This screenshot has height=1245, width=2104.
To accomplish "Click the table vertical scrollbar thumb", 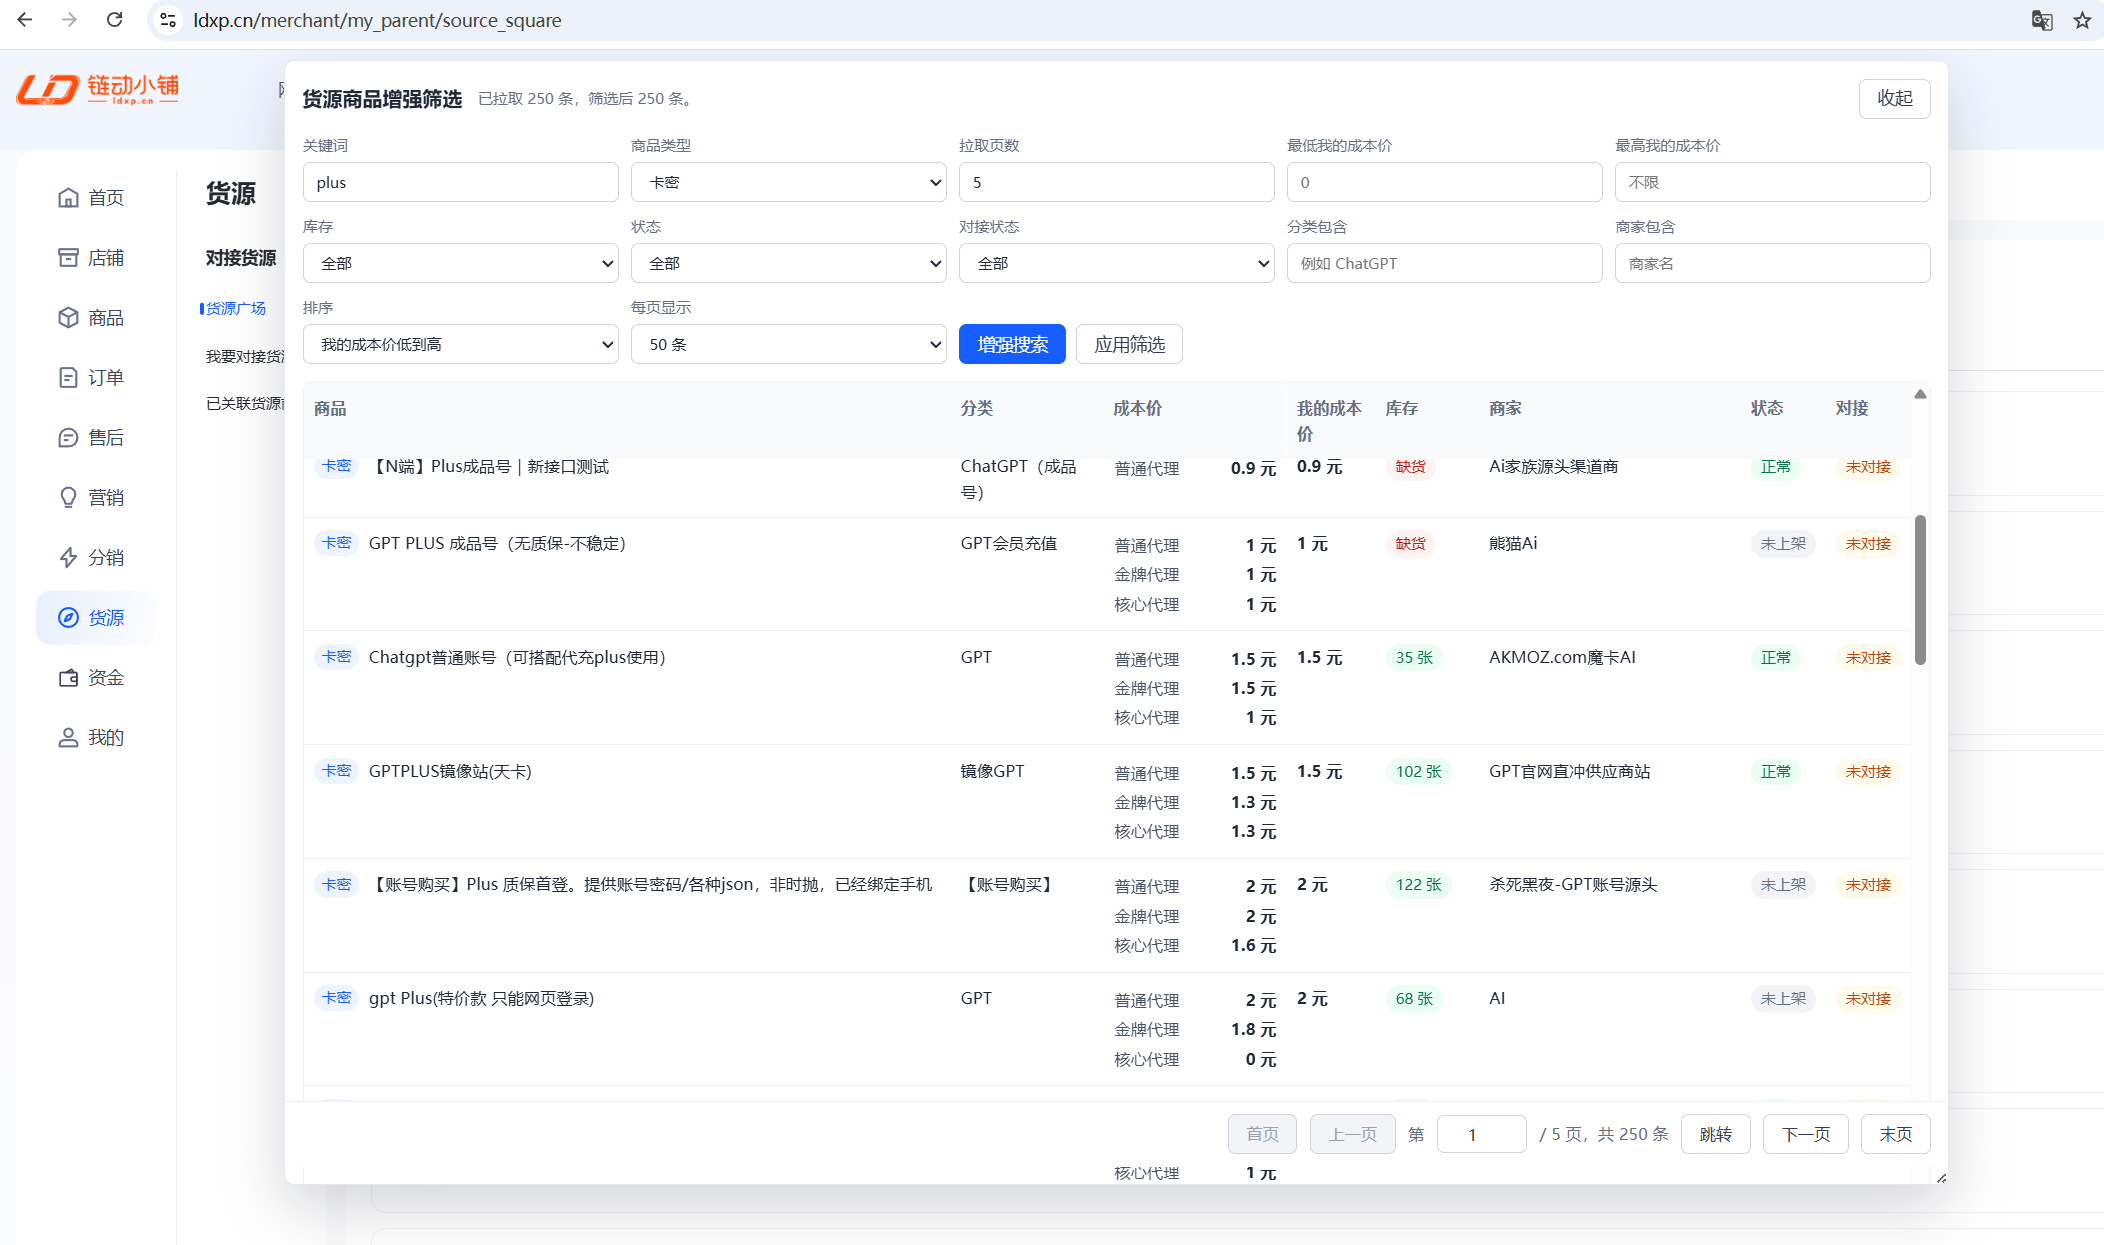I will 1920,590.
